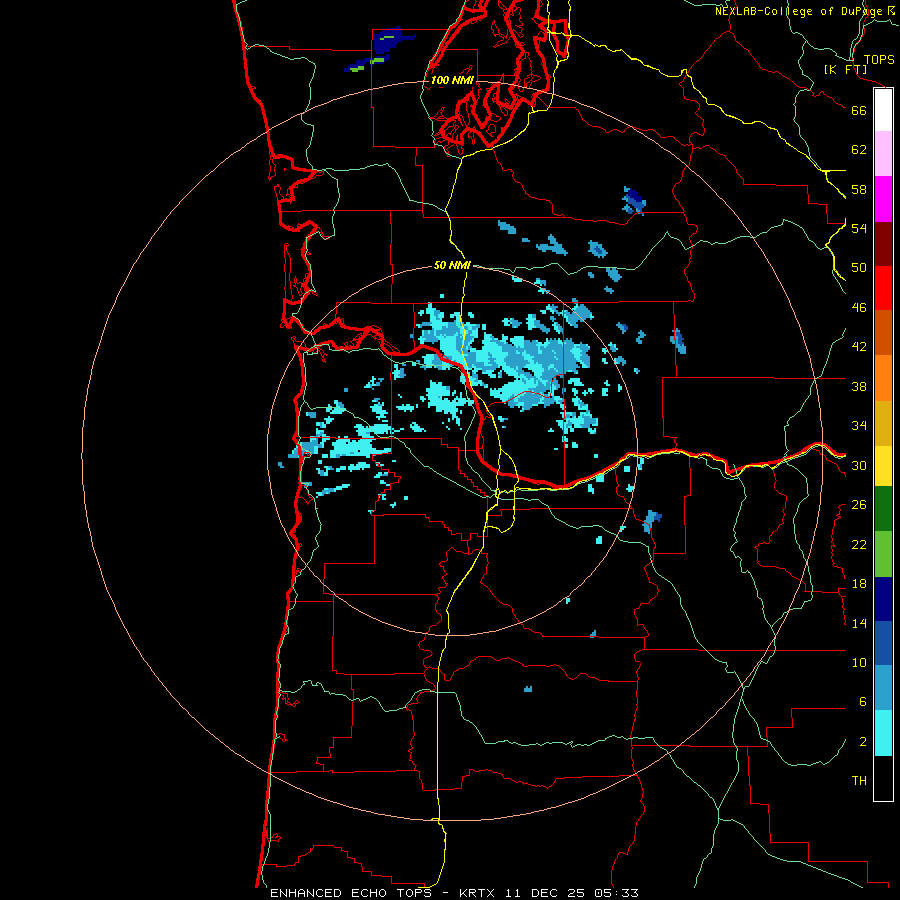Viewport: 900px width, 900px height.
Task: Select the yellow legend swatch
Action: 883,465
